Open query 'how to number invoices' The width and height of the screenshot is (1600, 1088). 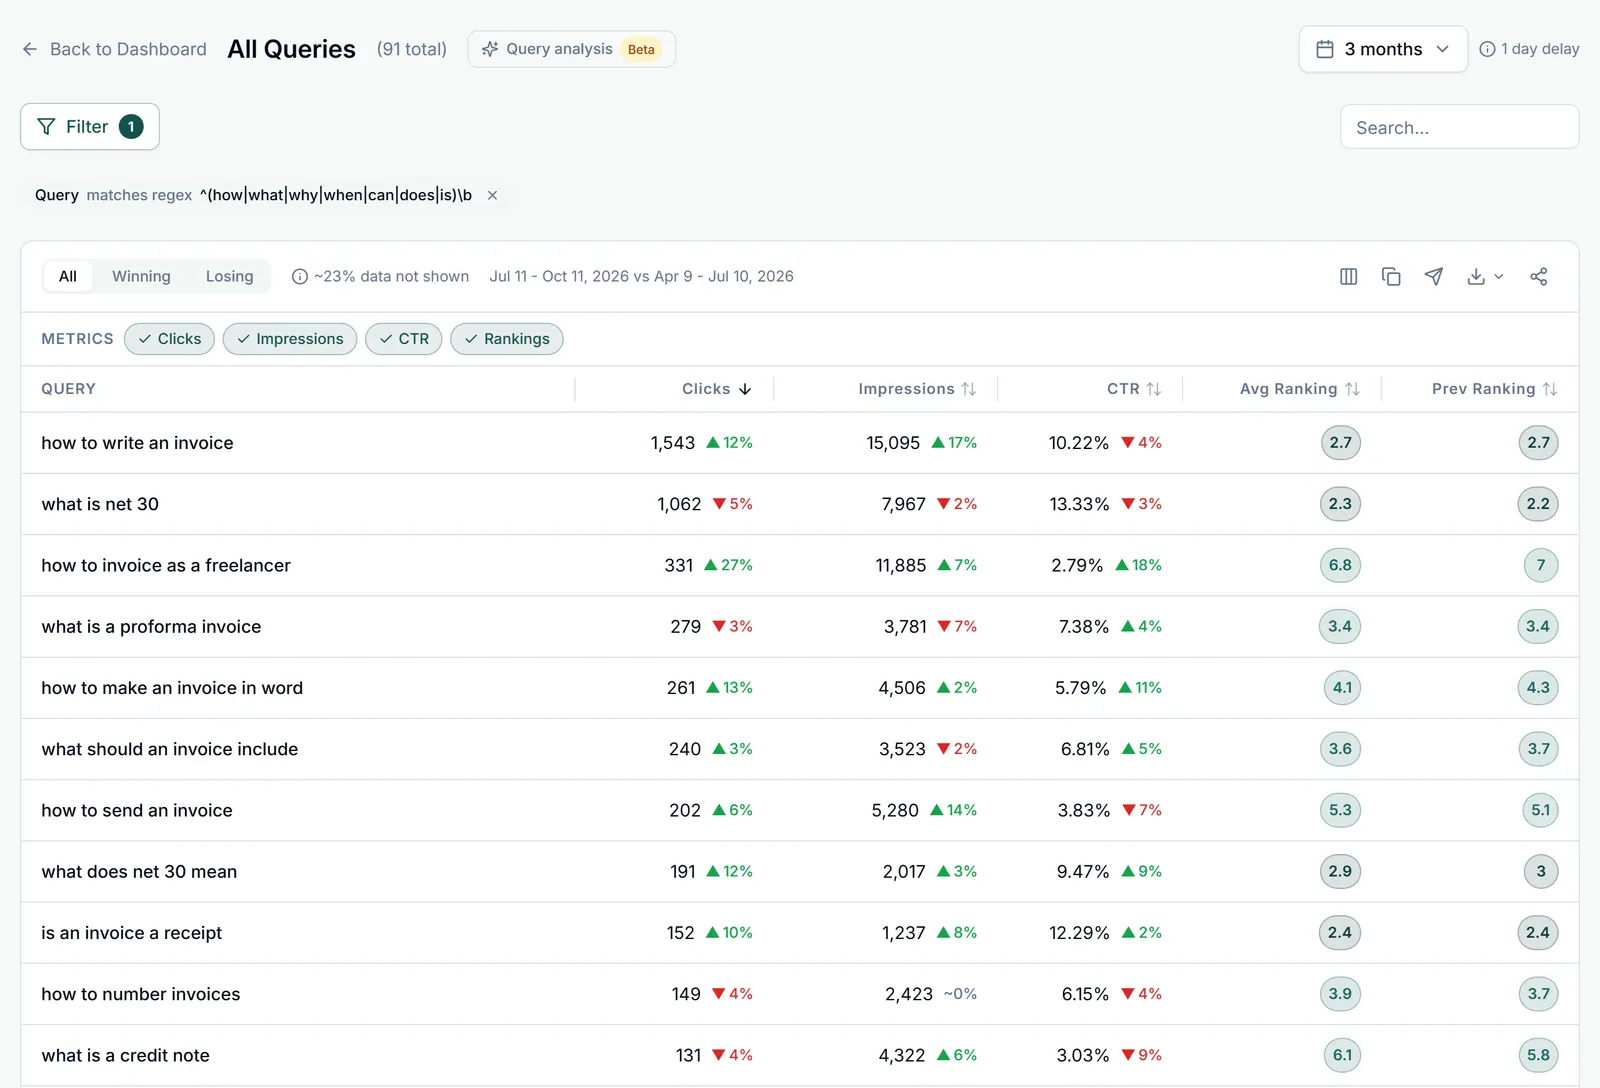pos(141,994)
